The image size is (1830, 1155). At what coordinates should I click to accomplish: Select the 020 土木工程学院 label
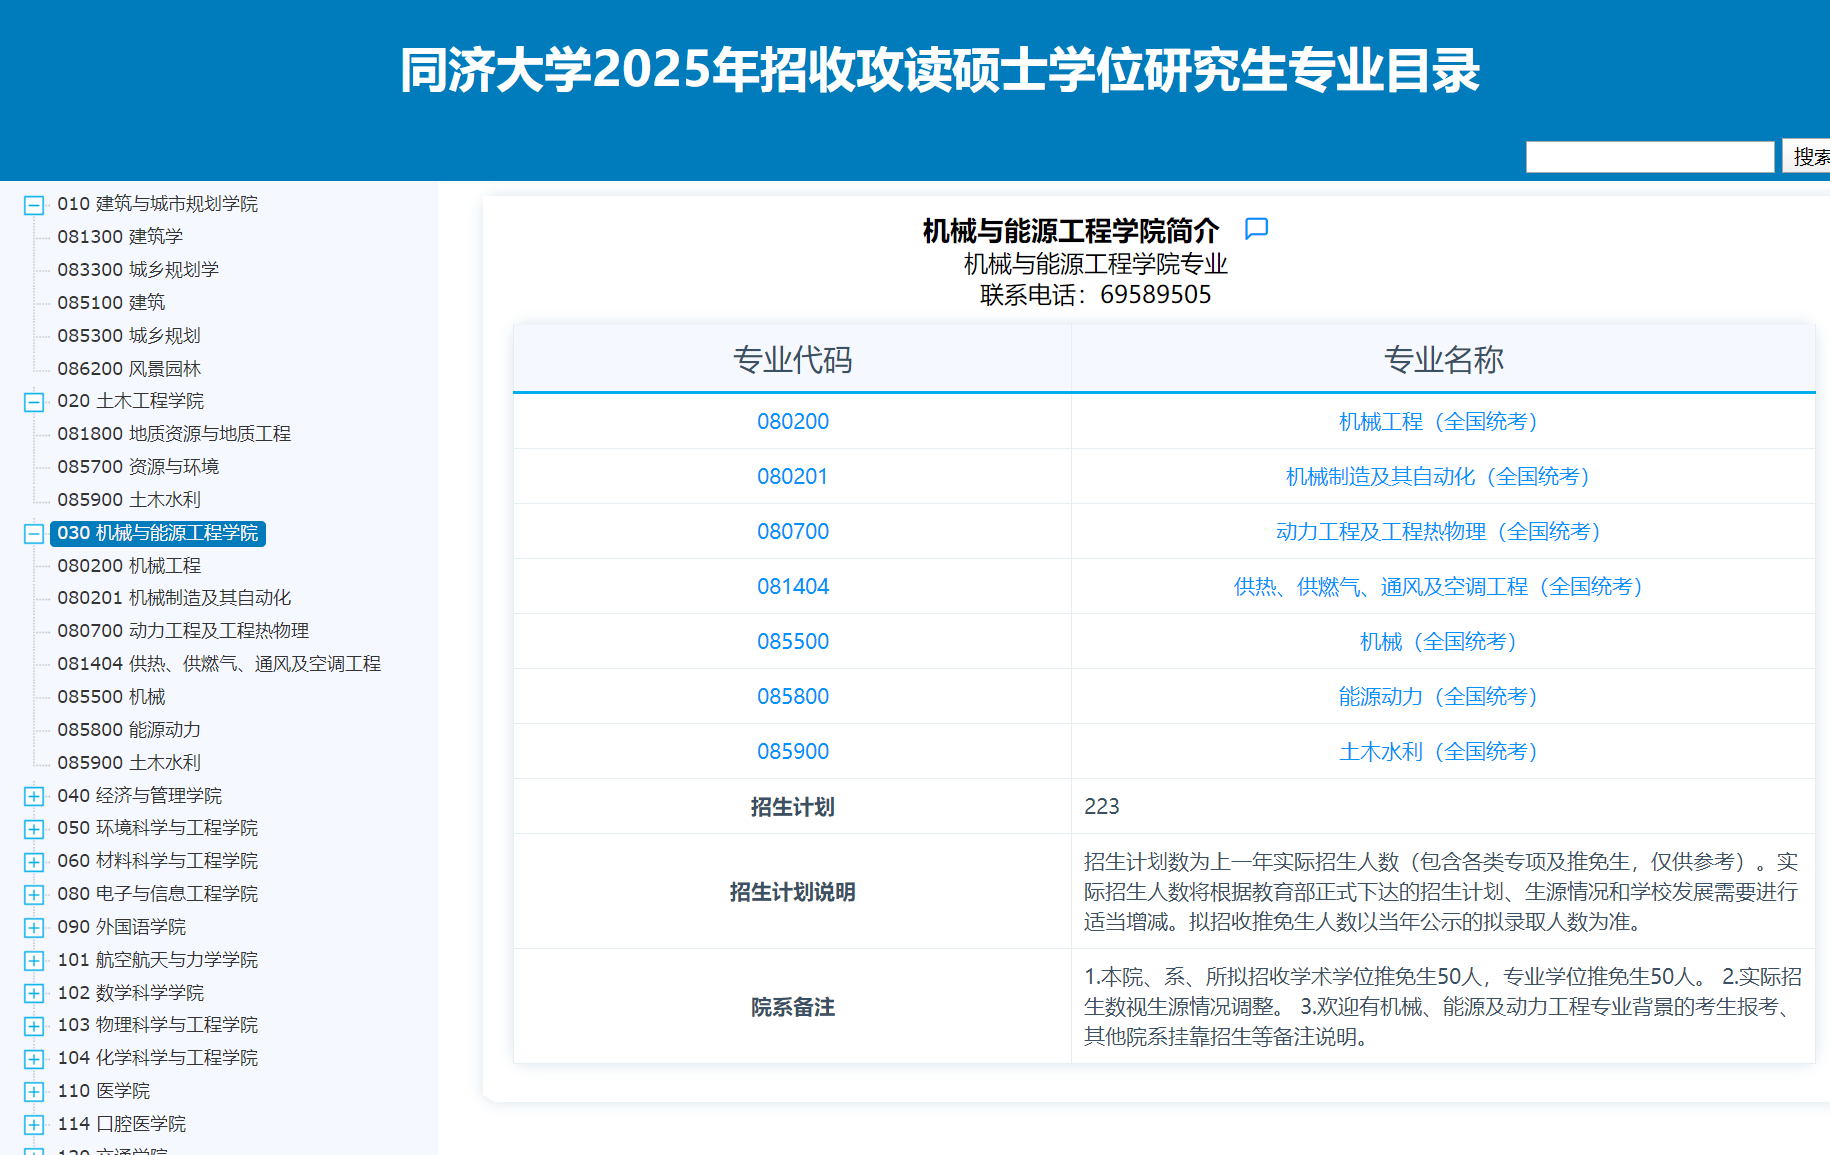(130, 401)
